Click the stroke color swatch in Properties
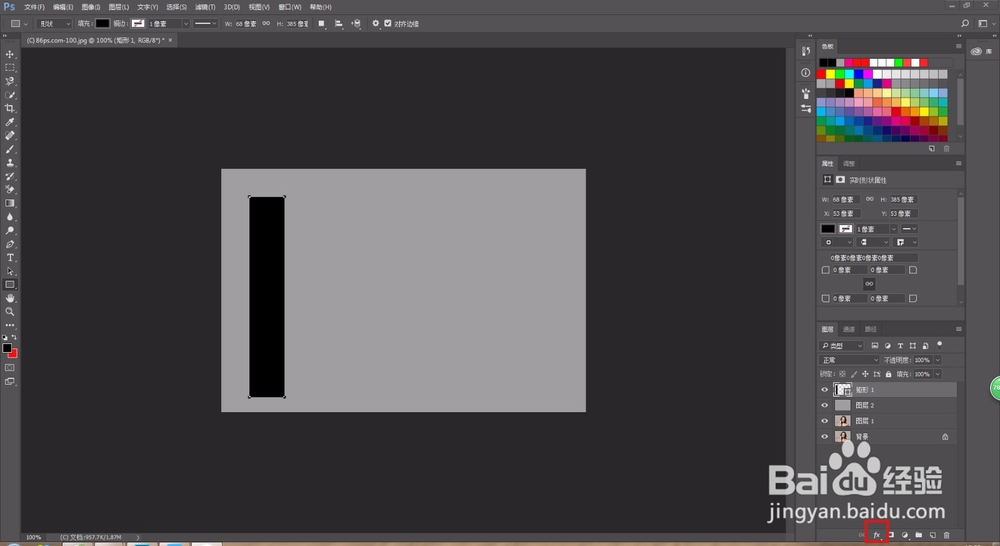The width and height of the screenshot is (1000, 546). pos(846,228)
